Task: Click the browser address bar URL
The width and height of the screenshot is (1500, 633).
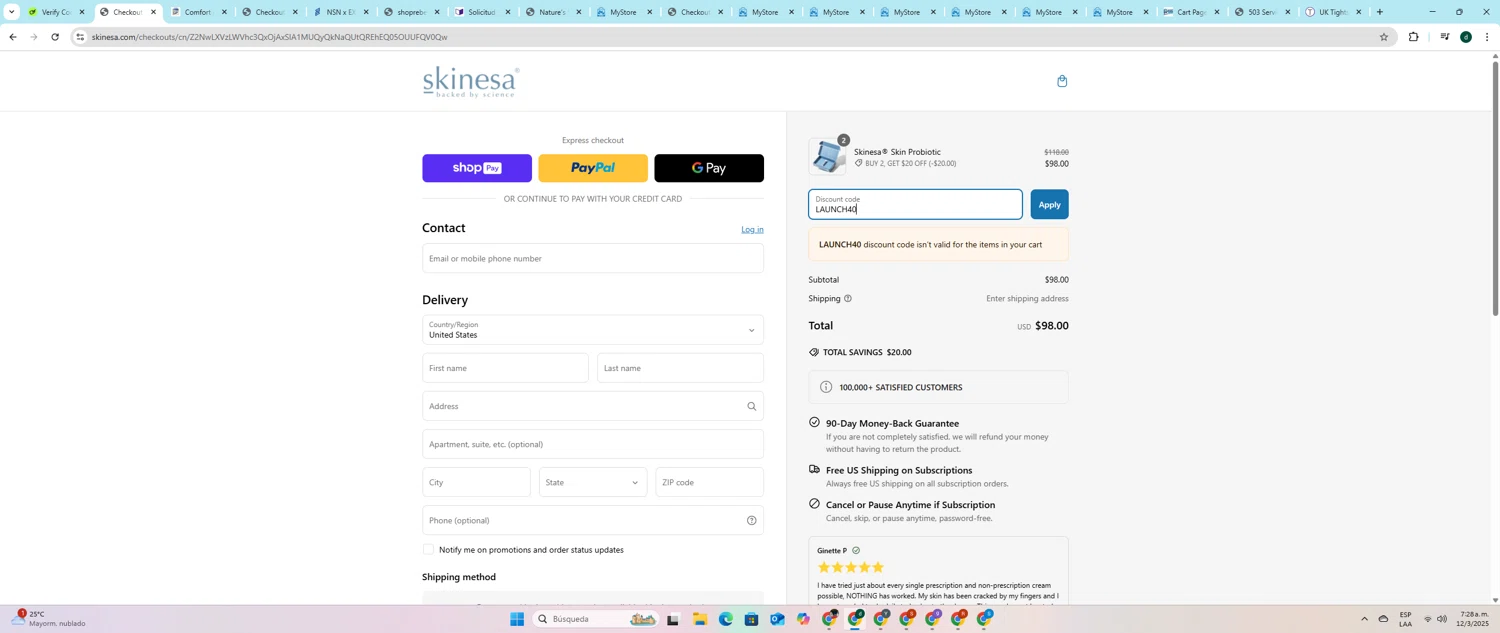Action: [x=270, y=37]
